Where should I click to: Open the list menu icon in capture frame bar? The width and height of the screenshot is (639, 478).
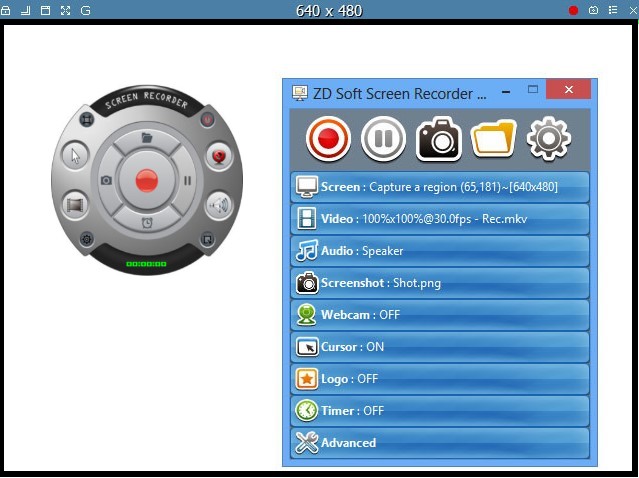click(613, 10)
